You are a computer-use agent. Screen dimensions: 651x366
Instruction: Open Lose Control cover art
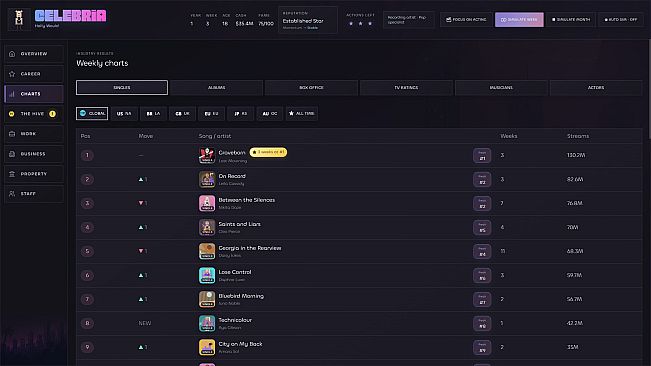(207, 275)
